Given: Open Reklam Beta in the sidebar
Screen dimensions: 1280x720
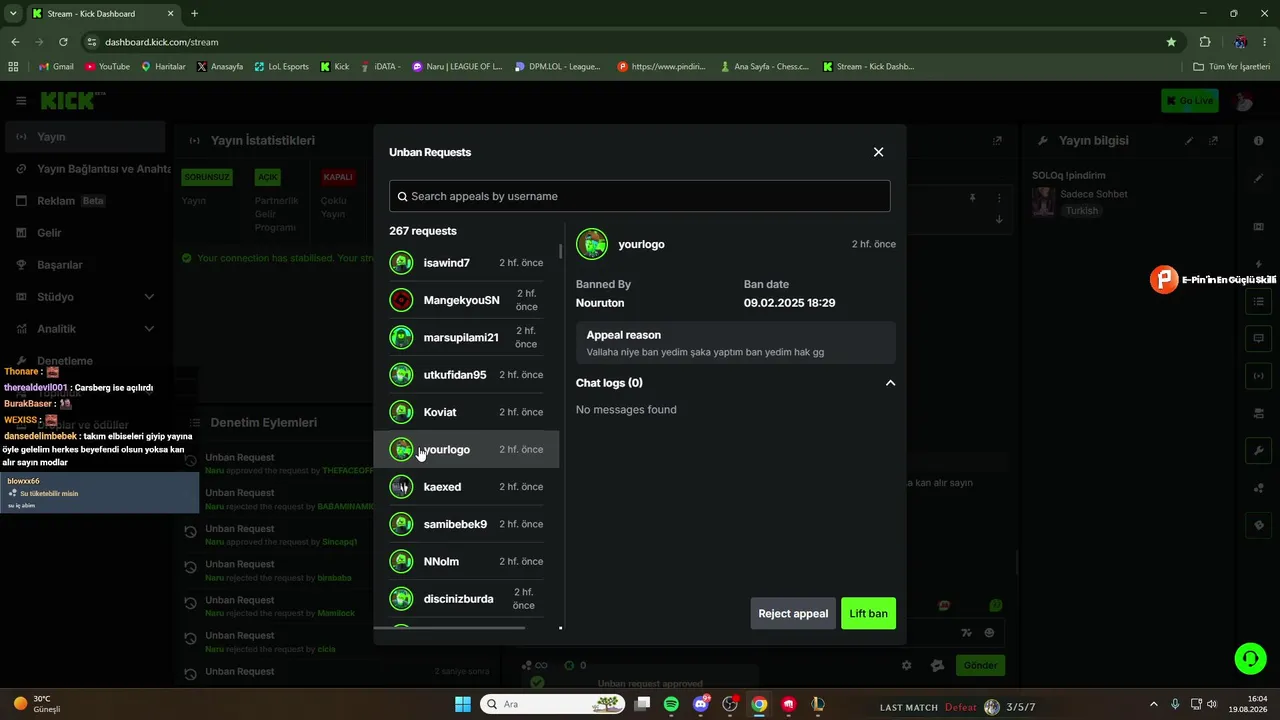Looking at the screenshot, I should (x=84, y=201).
